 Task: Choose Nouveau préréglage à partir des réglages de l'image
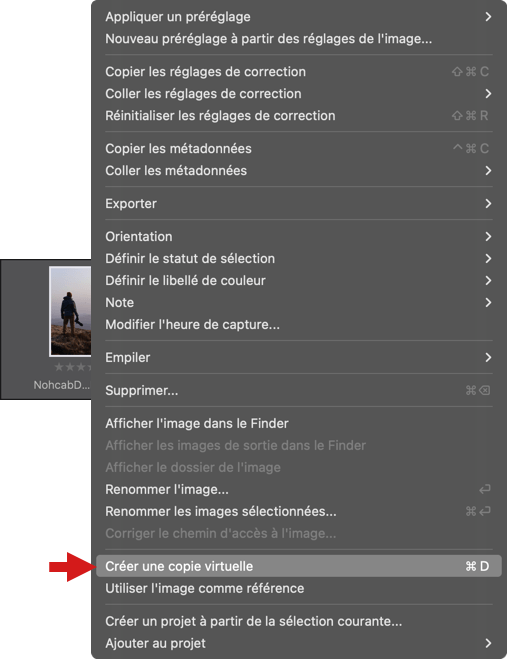coord(298,39)
